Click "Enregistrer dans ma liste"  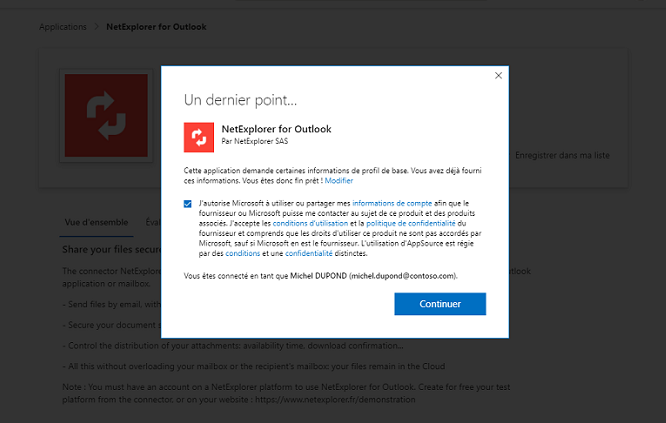point(562,155)
